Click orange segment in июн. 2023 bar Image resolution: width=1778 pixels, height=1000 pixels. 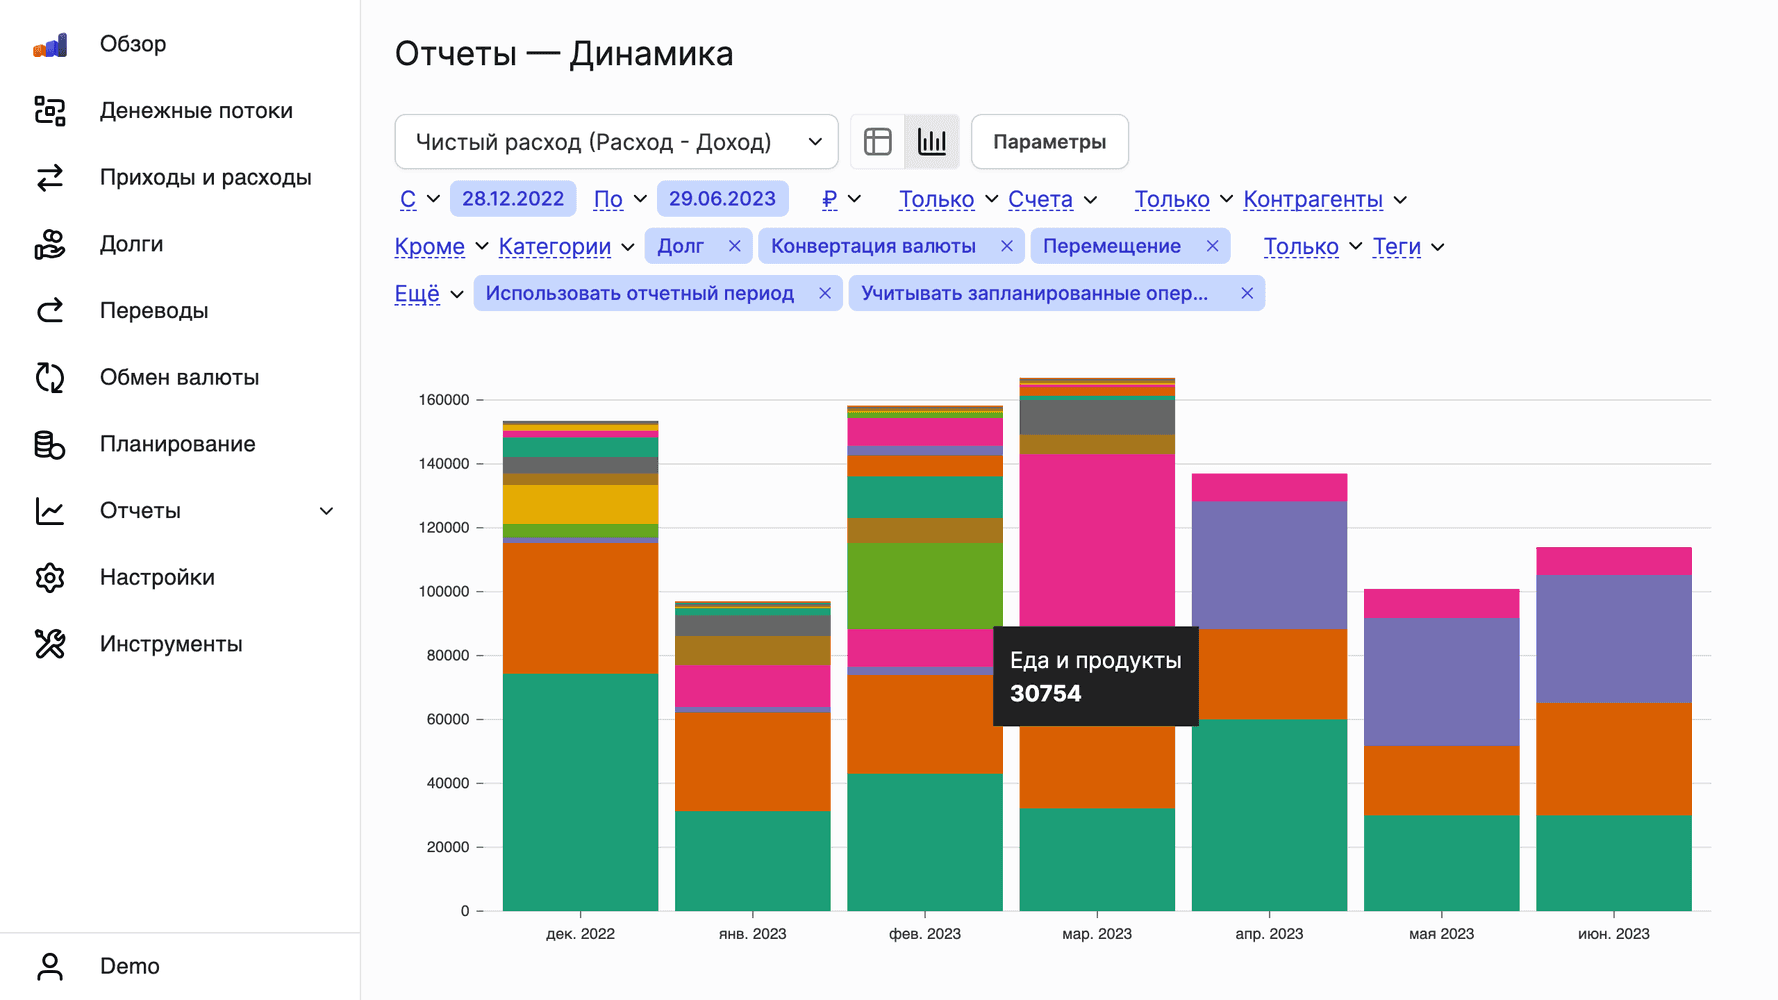pyautogui.click(x=1613, y=759)
